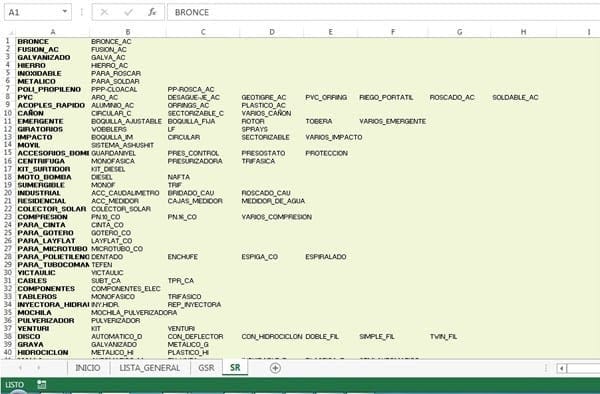The image size is (600, 394).
Task: Click the horizontal scrollbar left arrow
Action: click(x=561, y=368)
